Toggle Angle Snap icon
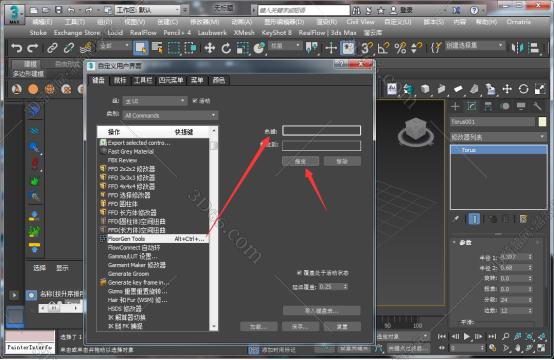This screenshot has height=360, width=554. click(383, 48)
